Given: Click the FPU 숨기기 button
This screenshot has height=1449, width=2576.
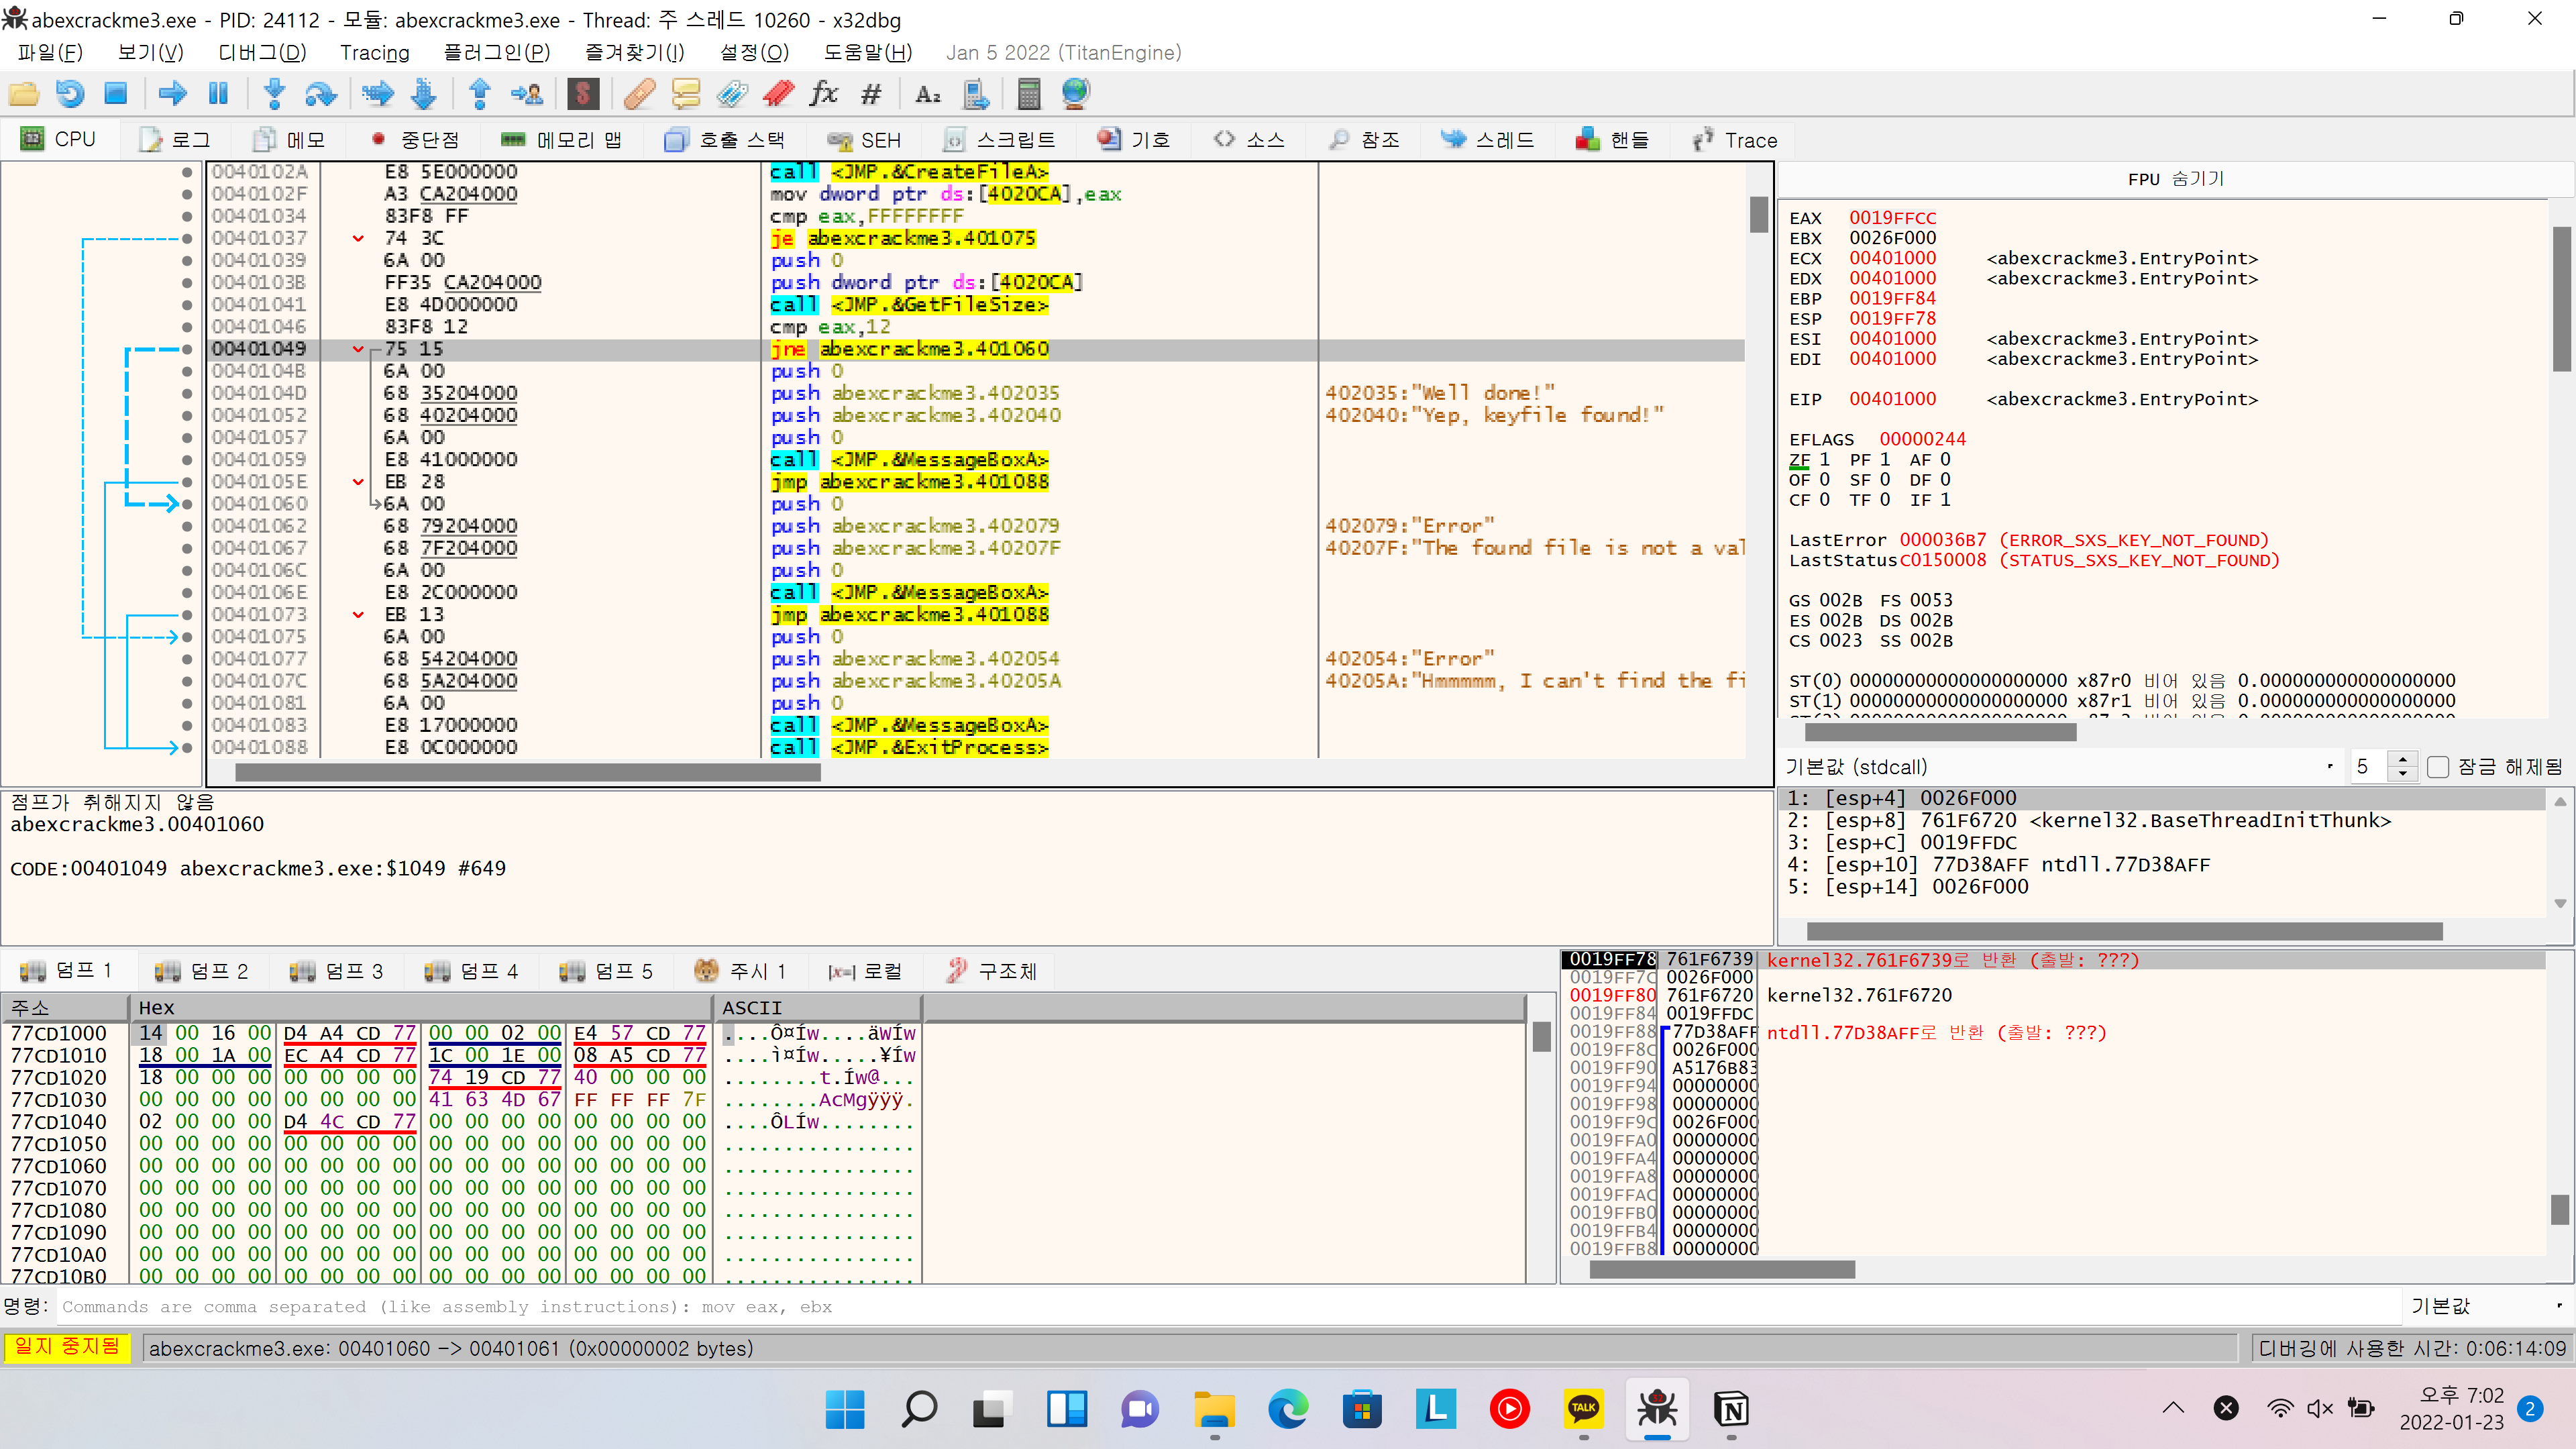Looking at the screenshot, I should (x=2175, y=179).
